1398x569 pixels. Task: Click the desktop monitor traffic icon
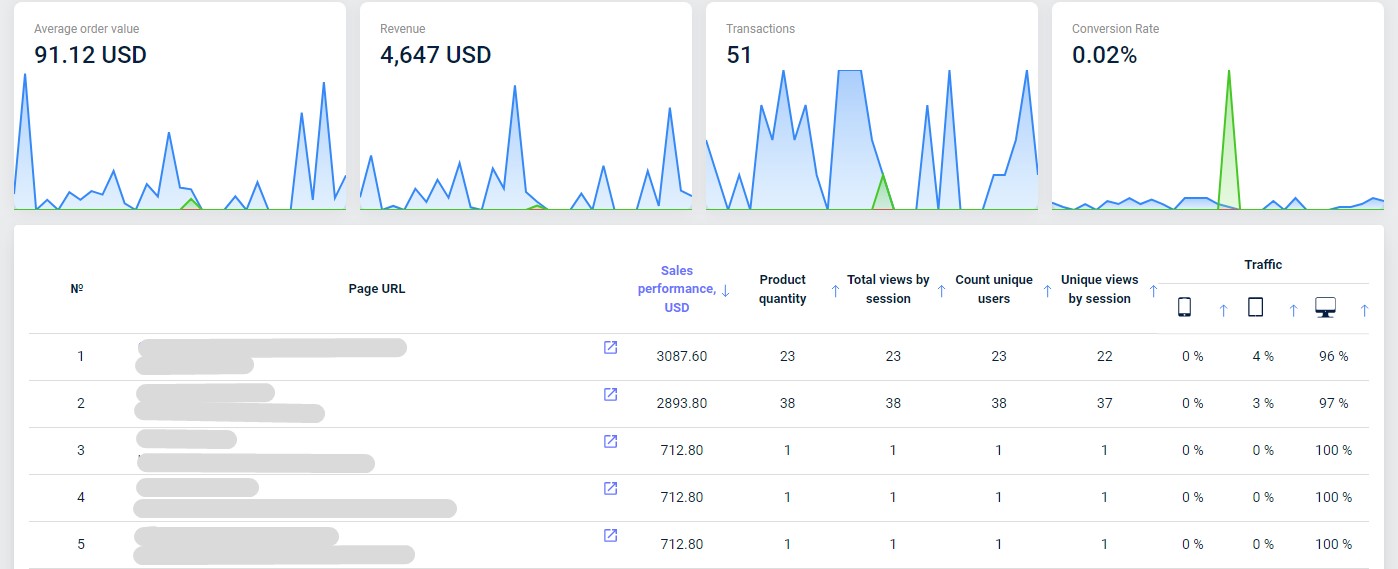point(1326,307)
